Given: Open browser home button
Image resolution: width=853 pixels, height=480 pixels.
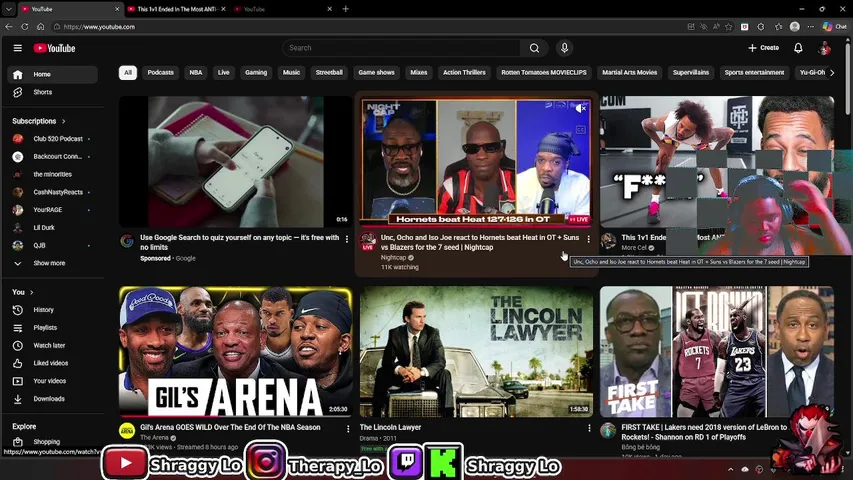Looking at the screenshot, I should 40,26.
